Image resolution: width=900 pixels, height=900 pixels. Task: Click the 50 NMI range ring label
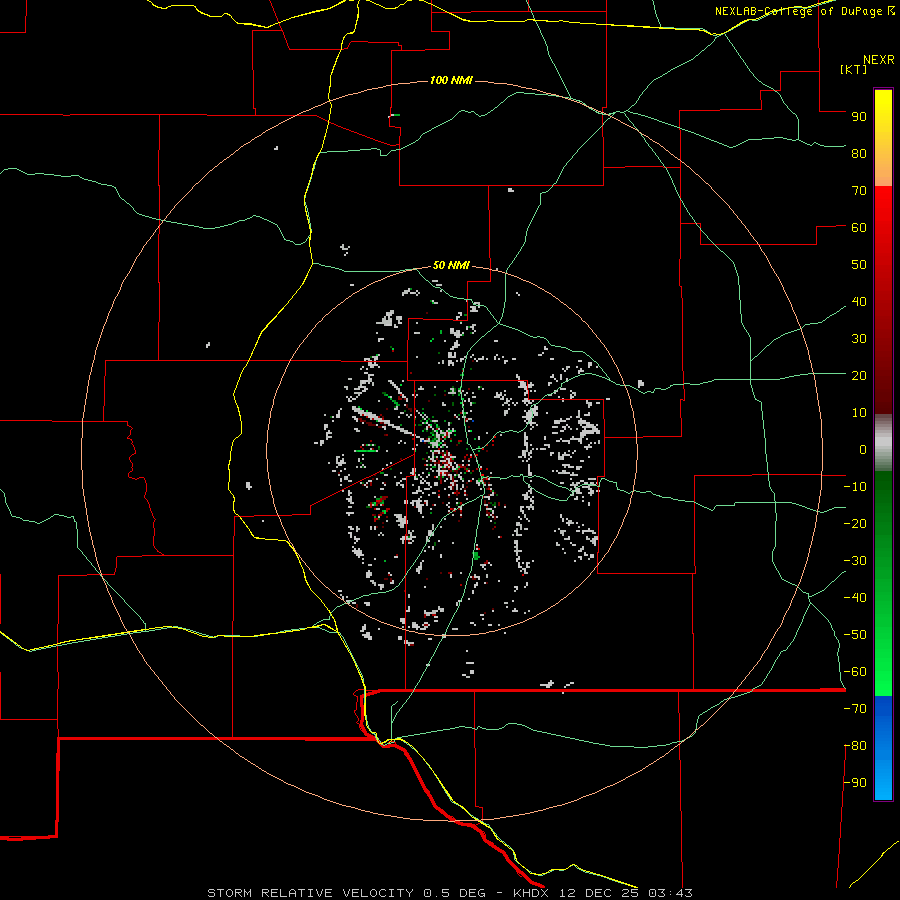click(x=451, y=265)
